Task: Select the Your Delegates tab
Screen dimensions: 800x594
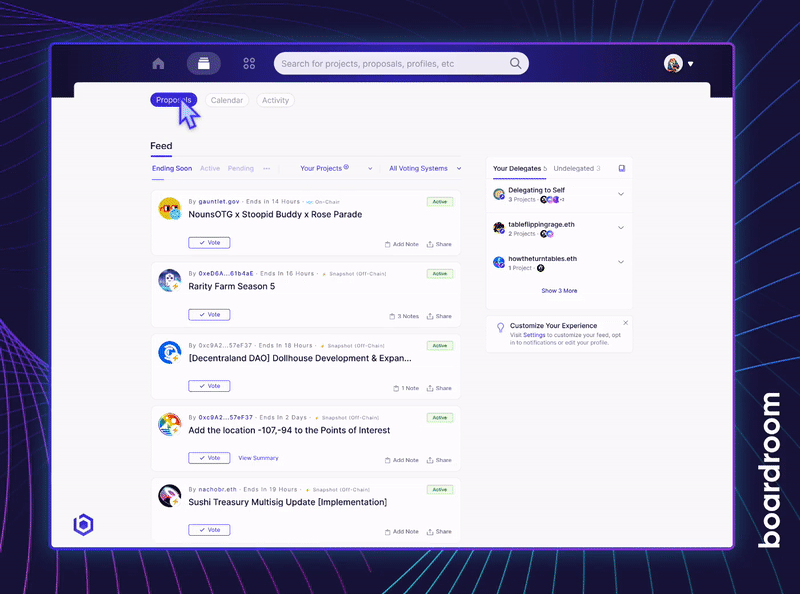Action: [519, 168]
